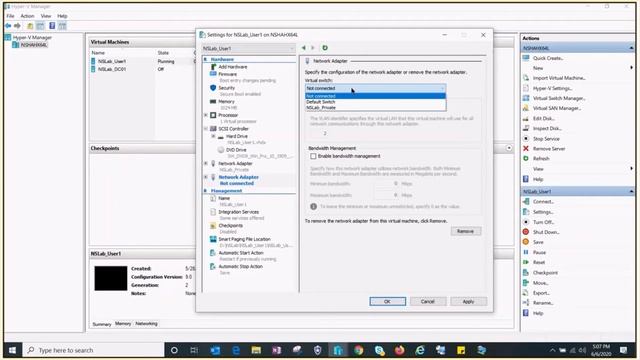Click the taskbar search box
640x360 pixels.
click(93, 350)
